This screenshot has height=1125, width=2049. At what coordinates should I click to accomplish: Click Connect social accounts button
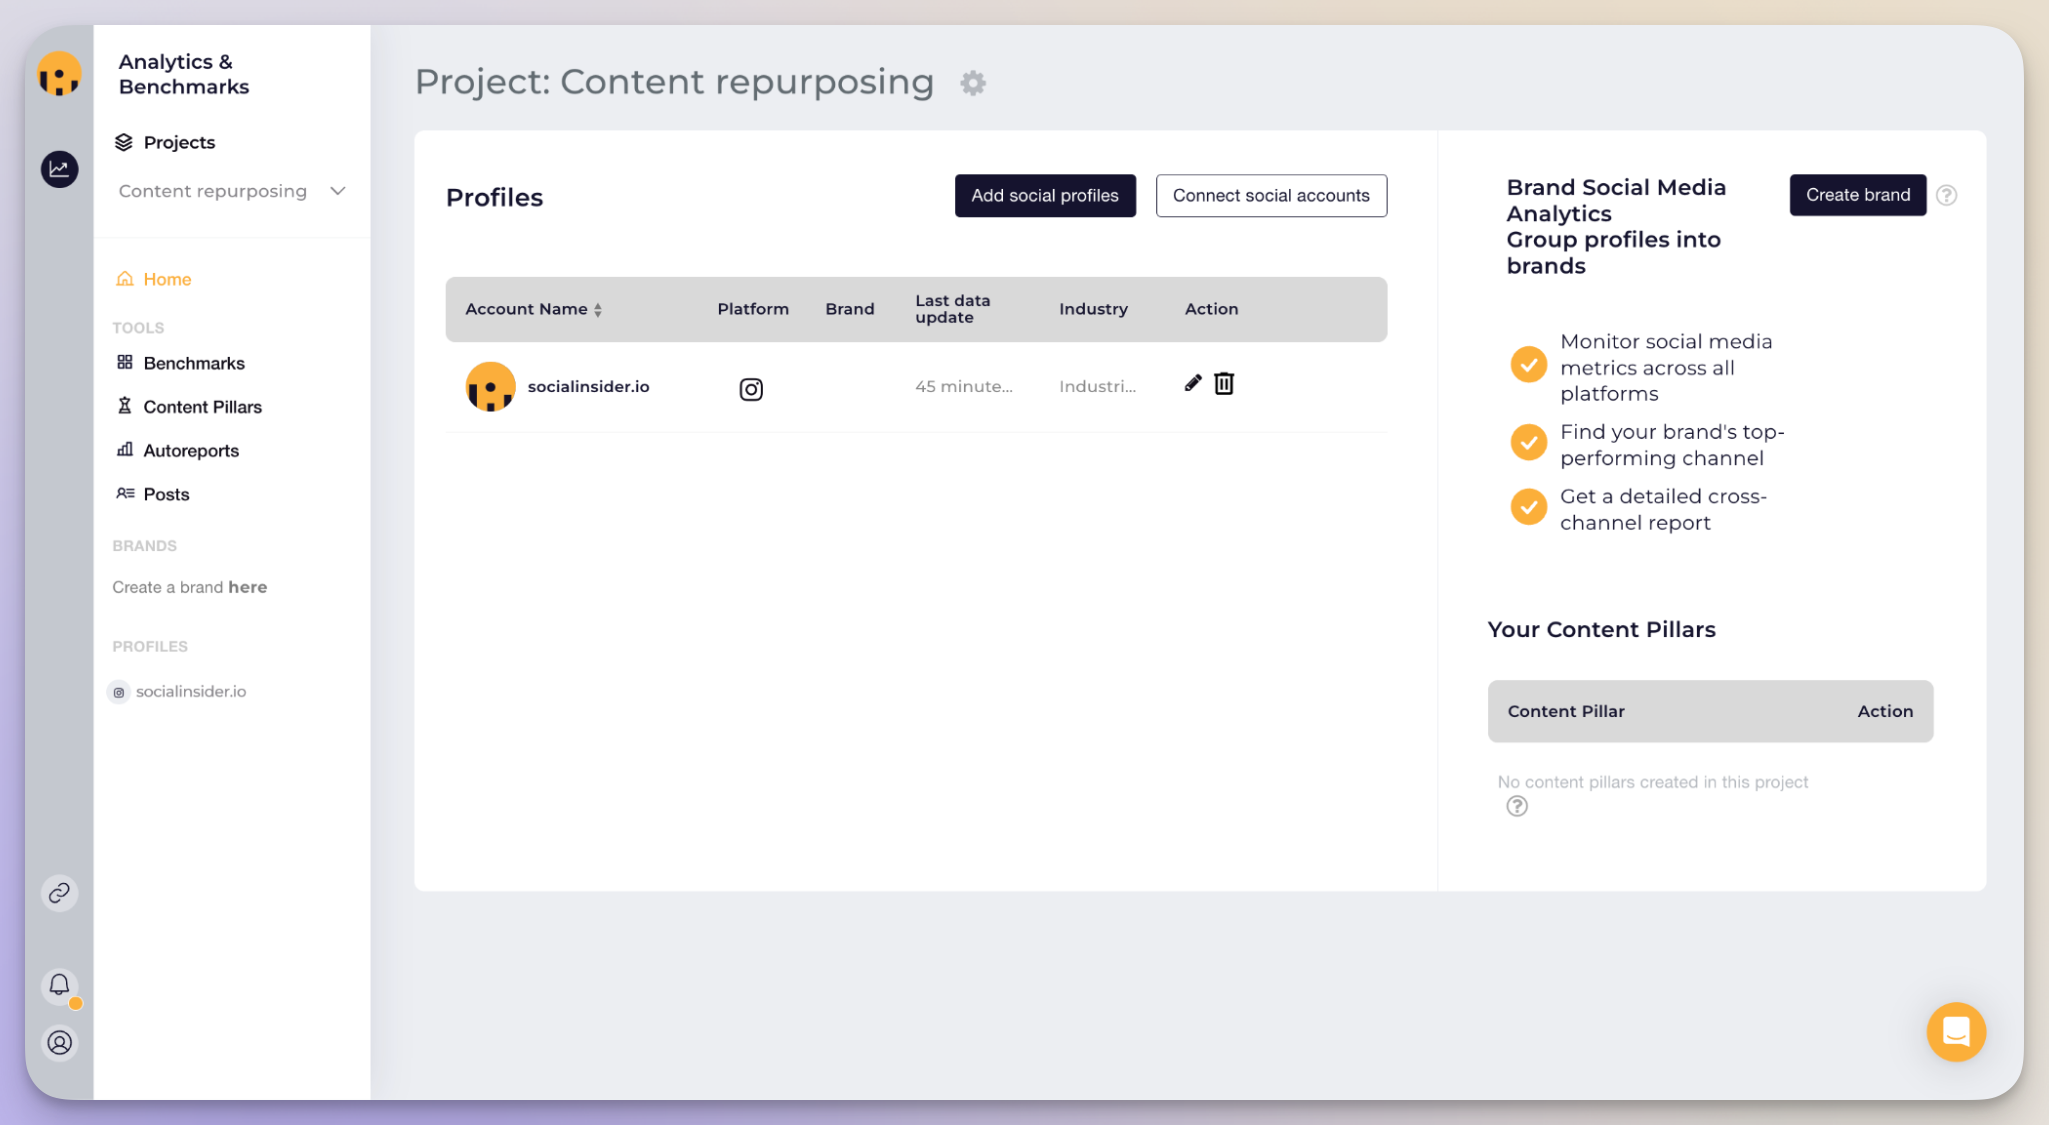point(1271,196)
